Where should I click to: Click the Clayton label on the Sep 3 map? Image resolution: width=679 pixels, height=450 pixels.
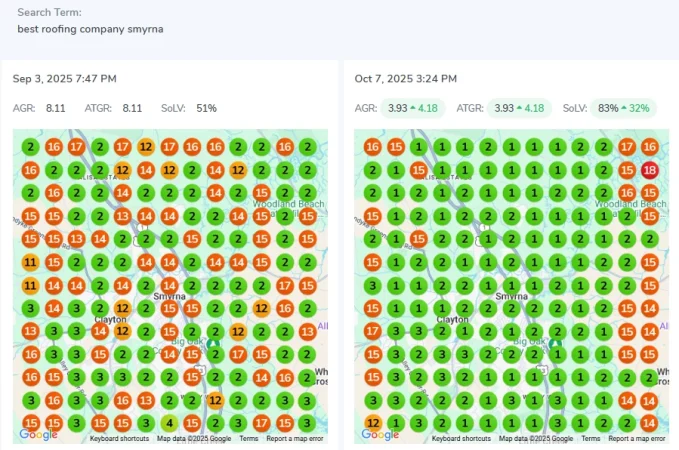[x=110, y=320]
